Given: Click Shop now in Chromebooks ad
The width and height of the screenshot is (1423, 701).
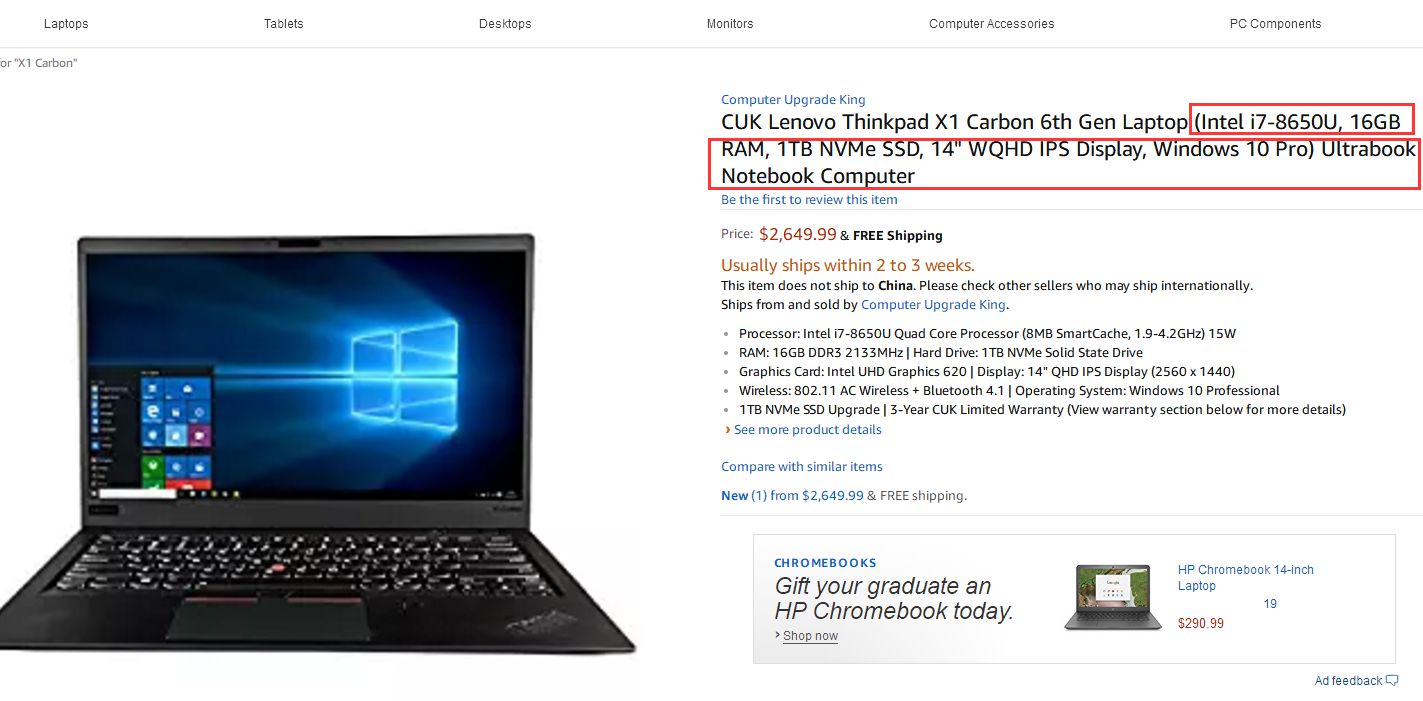Looking at the screenshot, I should click(x=810, y=636).
